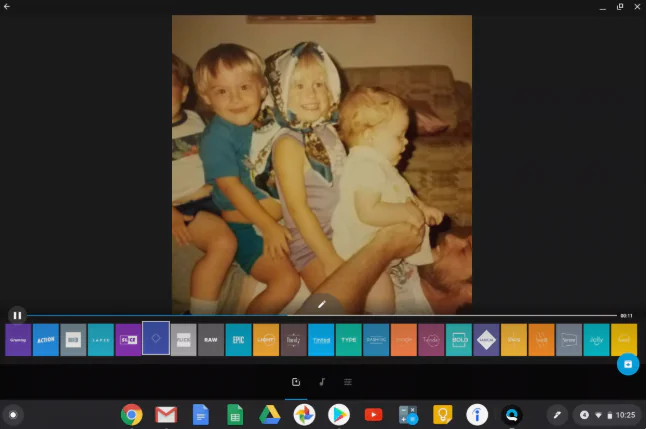This screenshot has width=648, height=429.
Task: Open Google Photos from the shelf
Action: 304,414
